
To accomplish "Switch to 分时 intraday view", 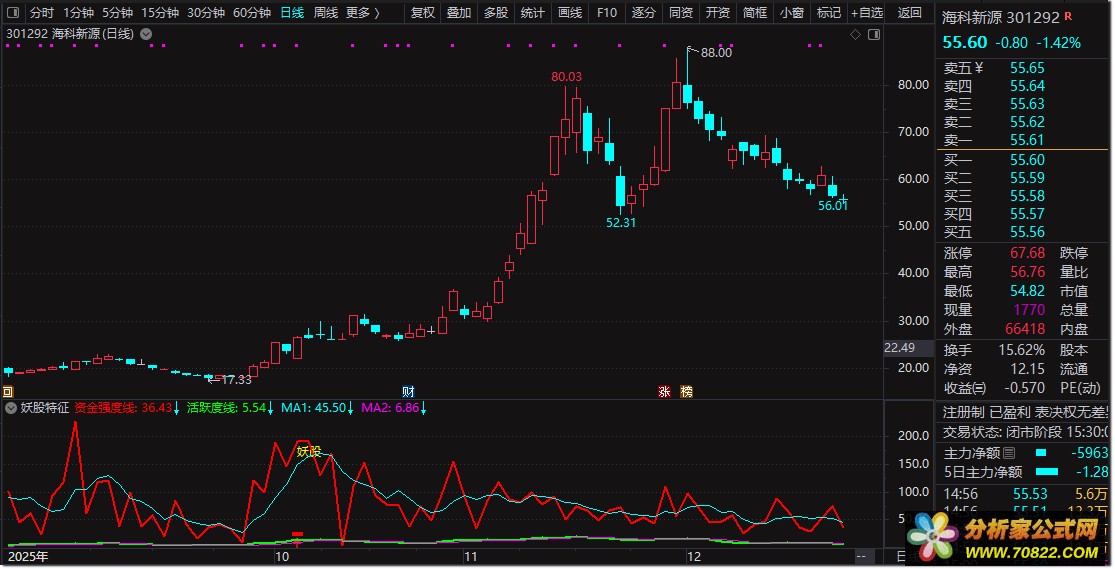I will 42,12.
